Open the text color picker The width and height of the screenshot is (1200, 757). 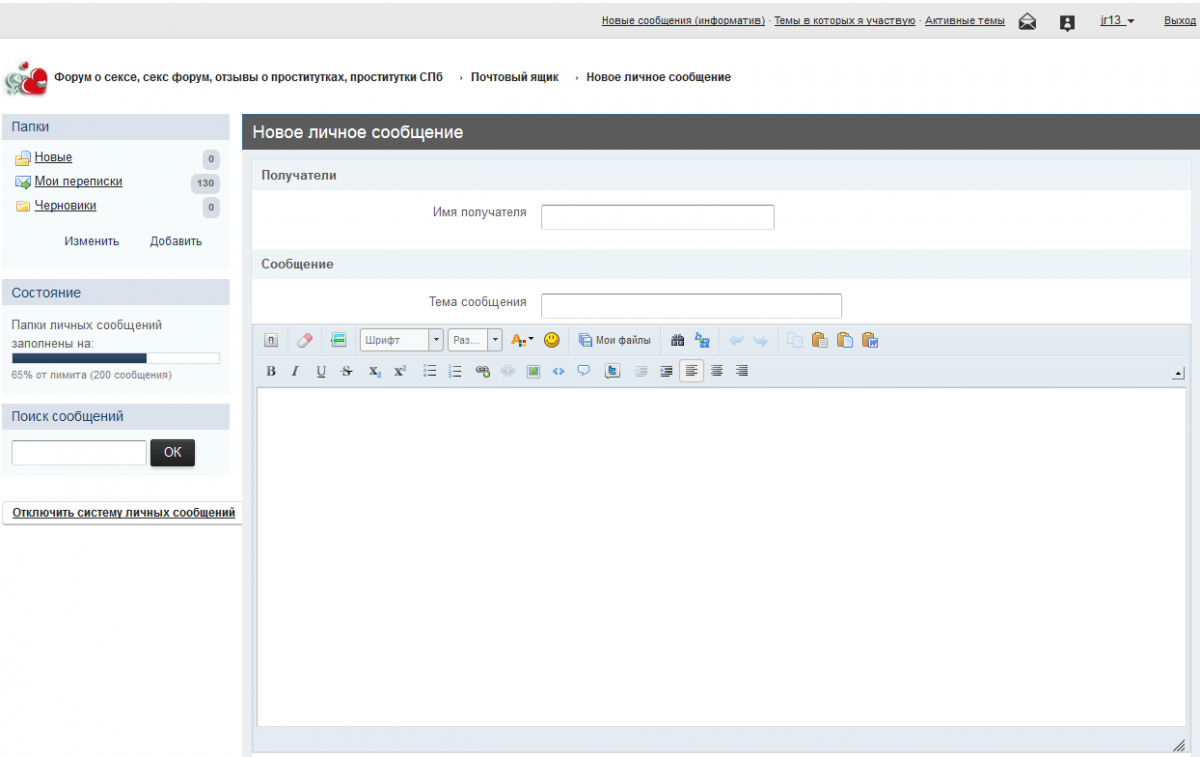[x=522, y=340]
